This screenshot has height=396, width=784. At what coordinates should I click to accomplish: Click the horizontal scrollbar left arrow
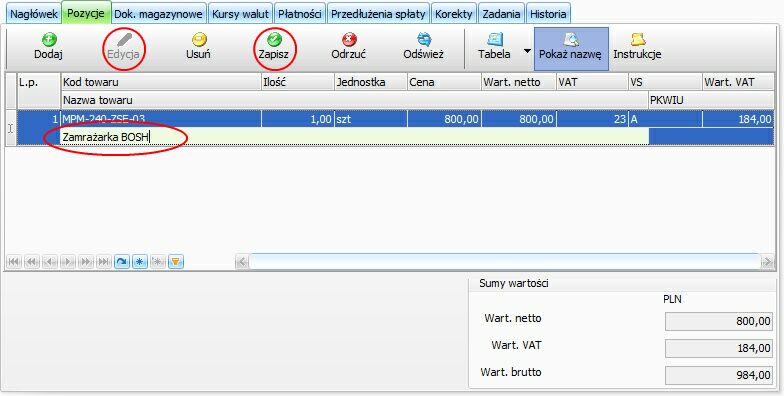pyautogui.click(x=242, y=262)
